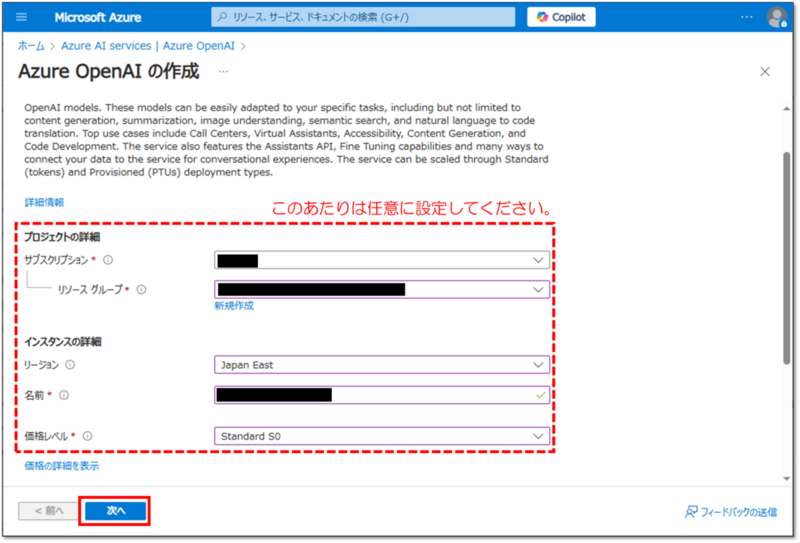Click the < 前へ button

(49, 511)
